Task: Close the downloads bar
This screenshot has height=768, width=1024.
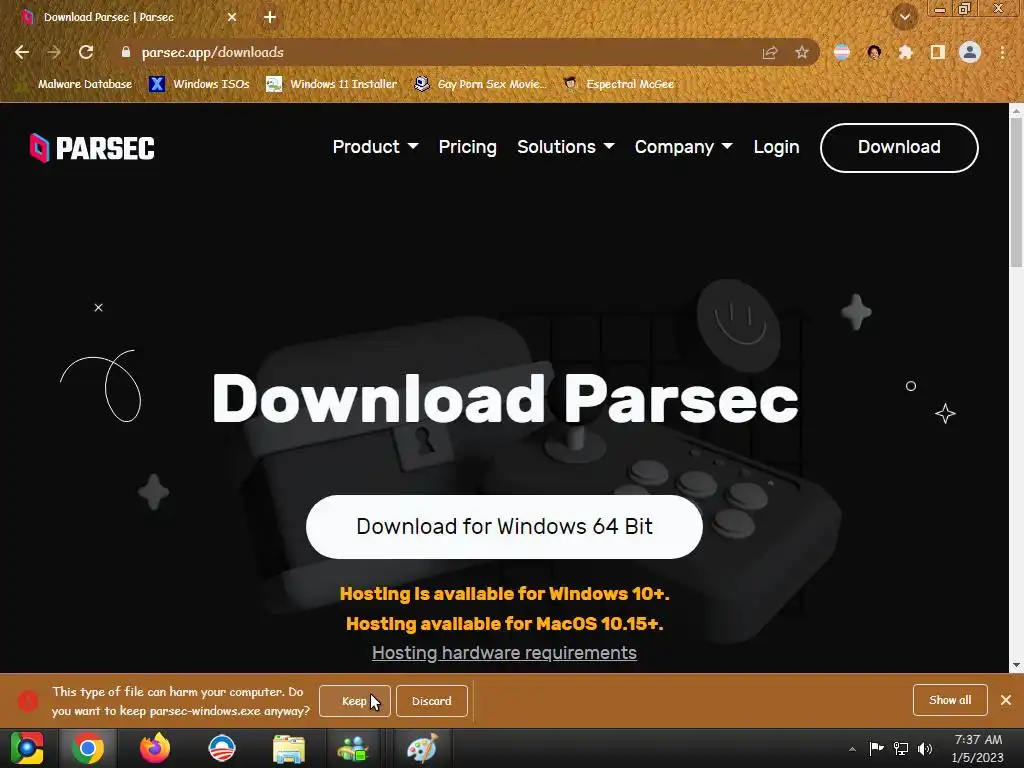Action: (1006, 700)
